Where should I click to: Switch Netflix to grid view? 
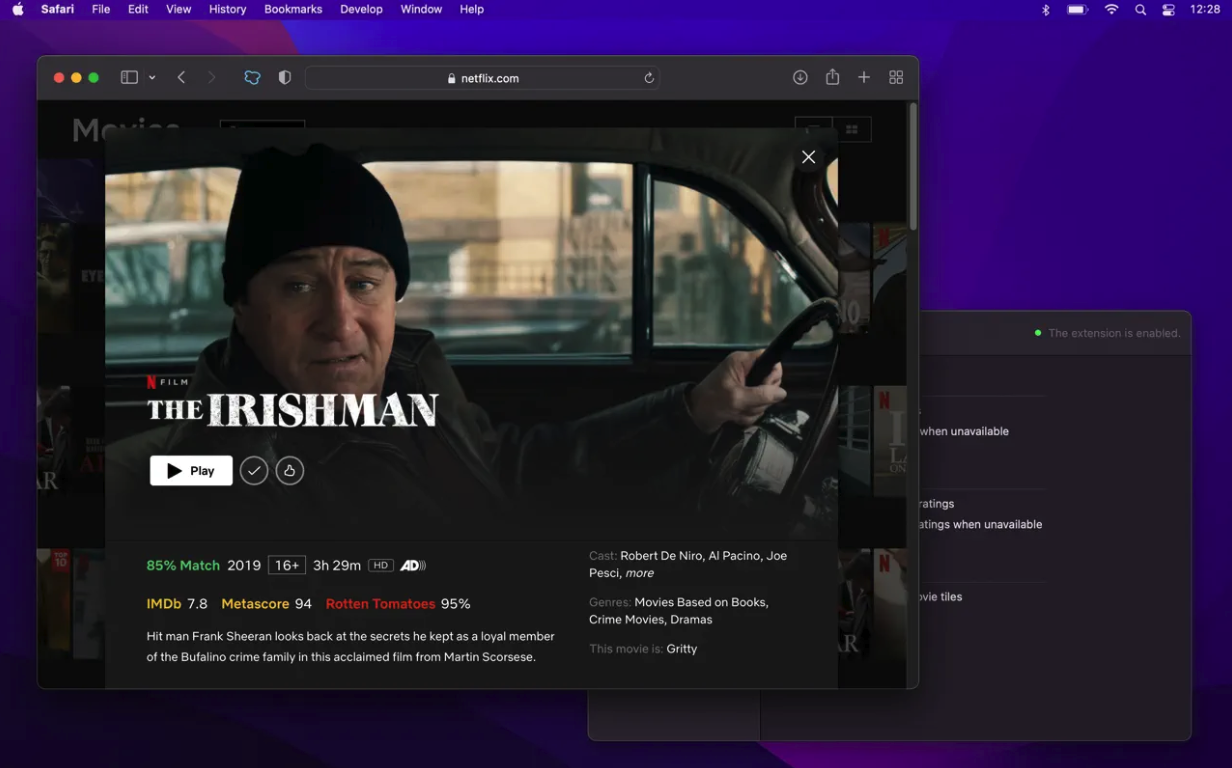(852, 130)
